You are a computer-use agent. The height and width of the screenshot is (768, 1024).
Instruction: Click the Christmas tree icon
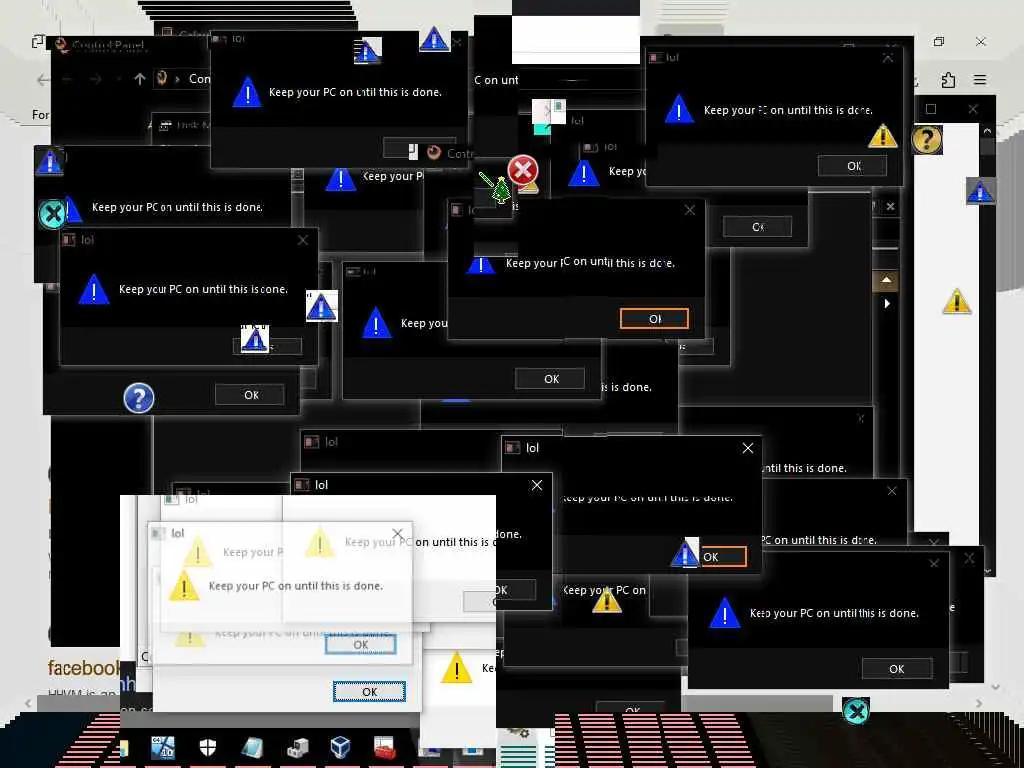pyautogui.click(x=502, y=190)
